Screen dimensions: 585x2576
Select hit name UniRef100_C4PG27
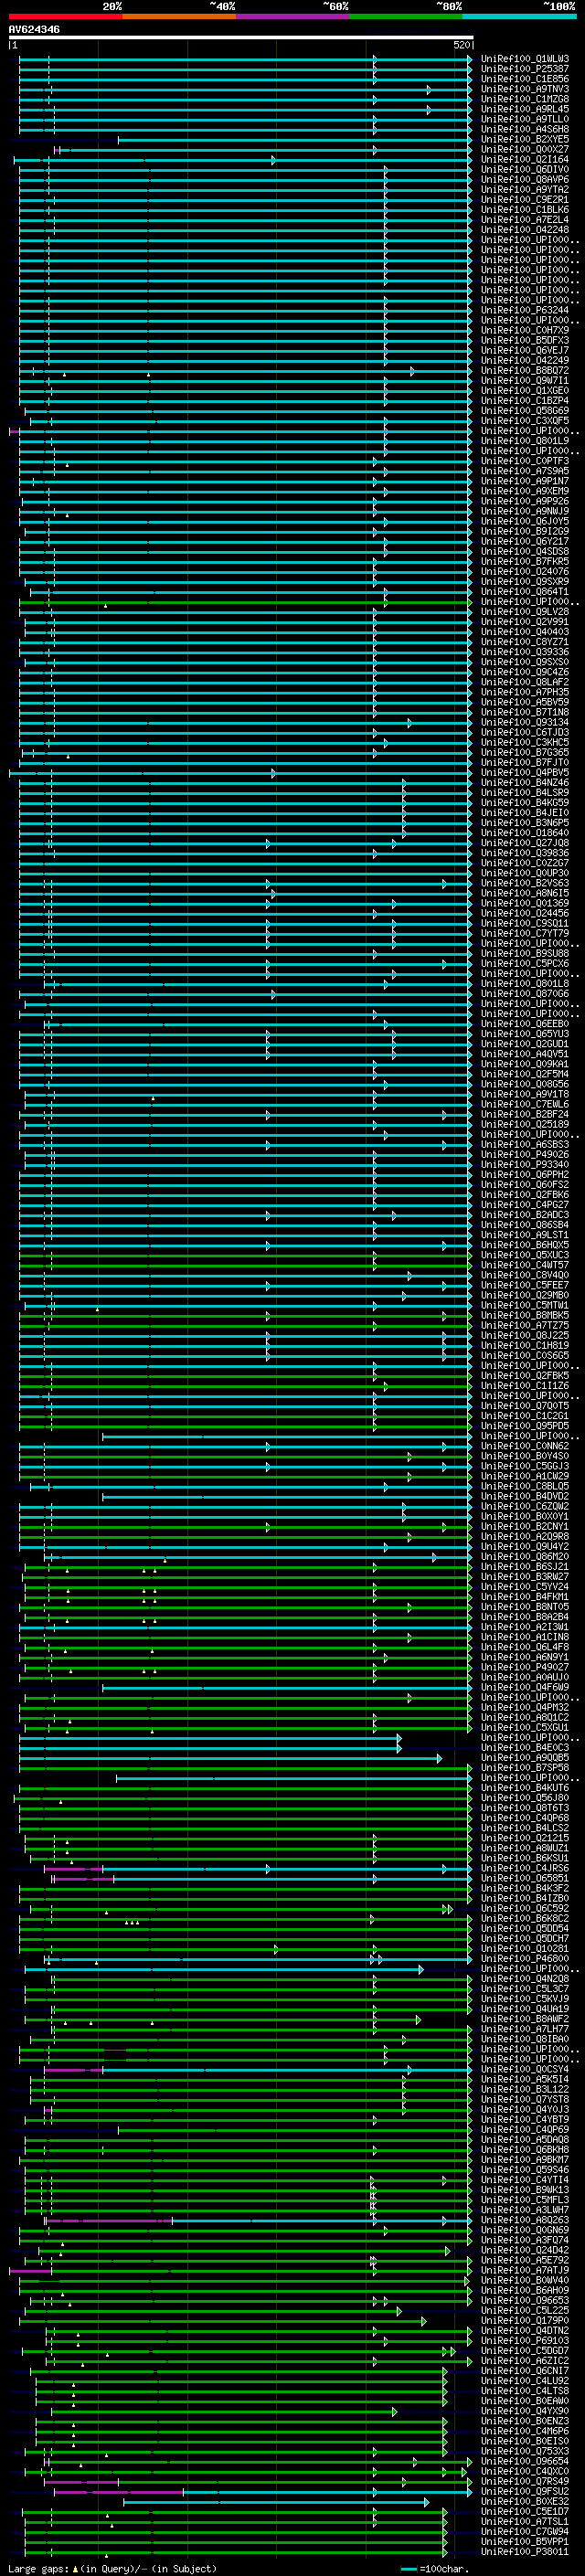pos(525,1204)
